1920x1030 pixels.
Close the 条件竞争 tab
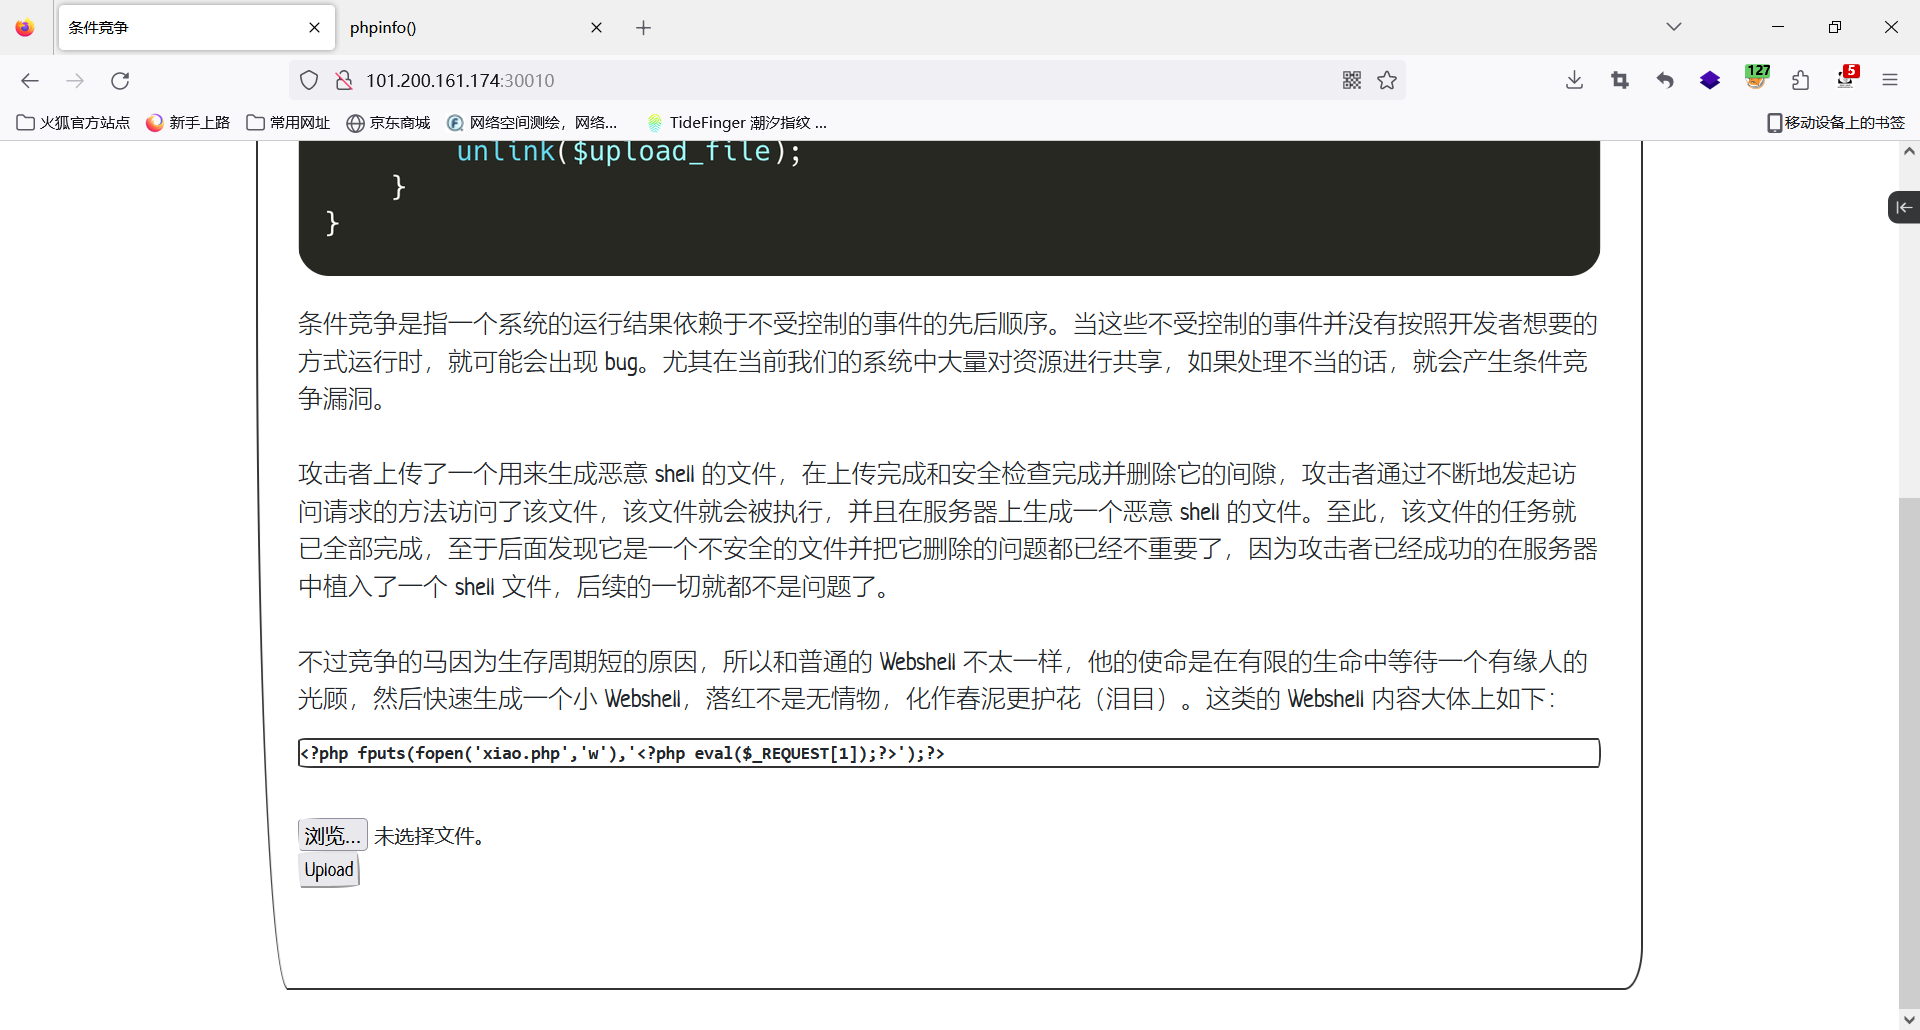click(314, 27)
